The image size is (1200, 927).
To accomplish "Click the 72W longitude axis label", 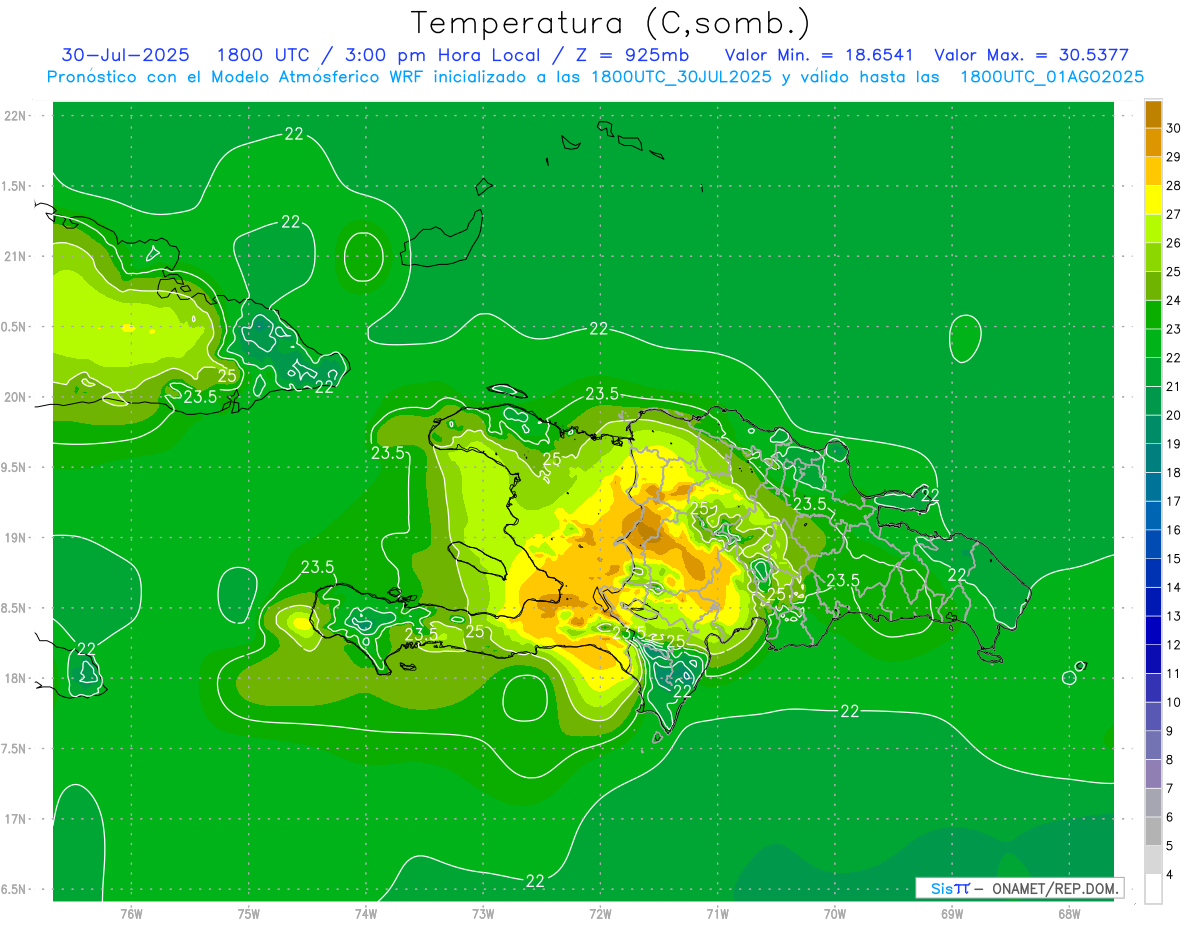I will (600, 913).
